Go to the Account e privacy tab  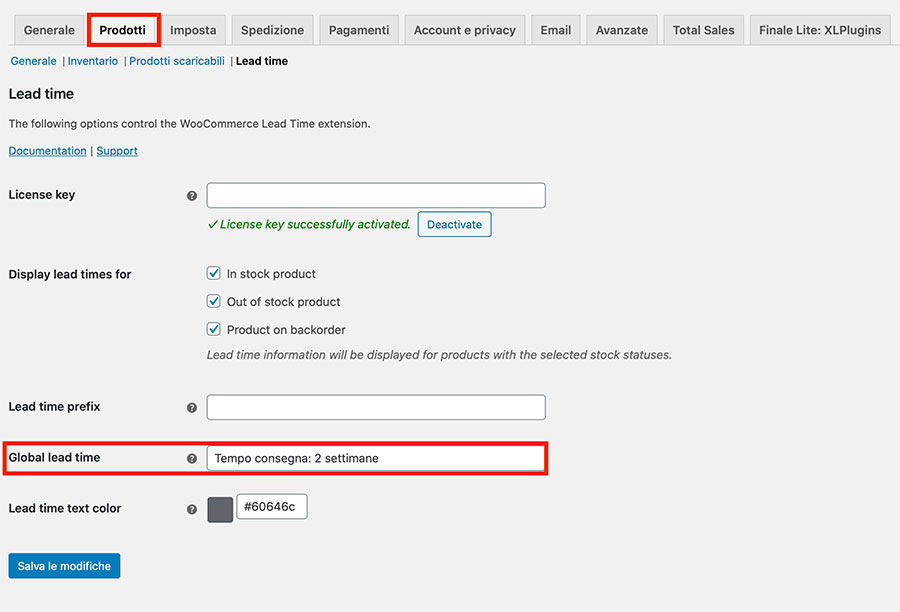point(465,30)
